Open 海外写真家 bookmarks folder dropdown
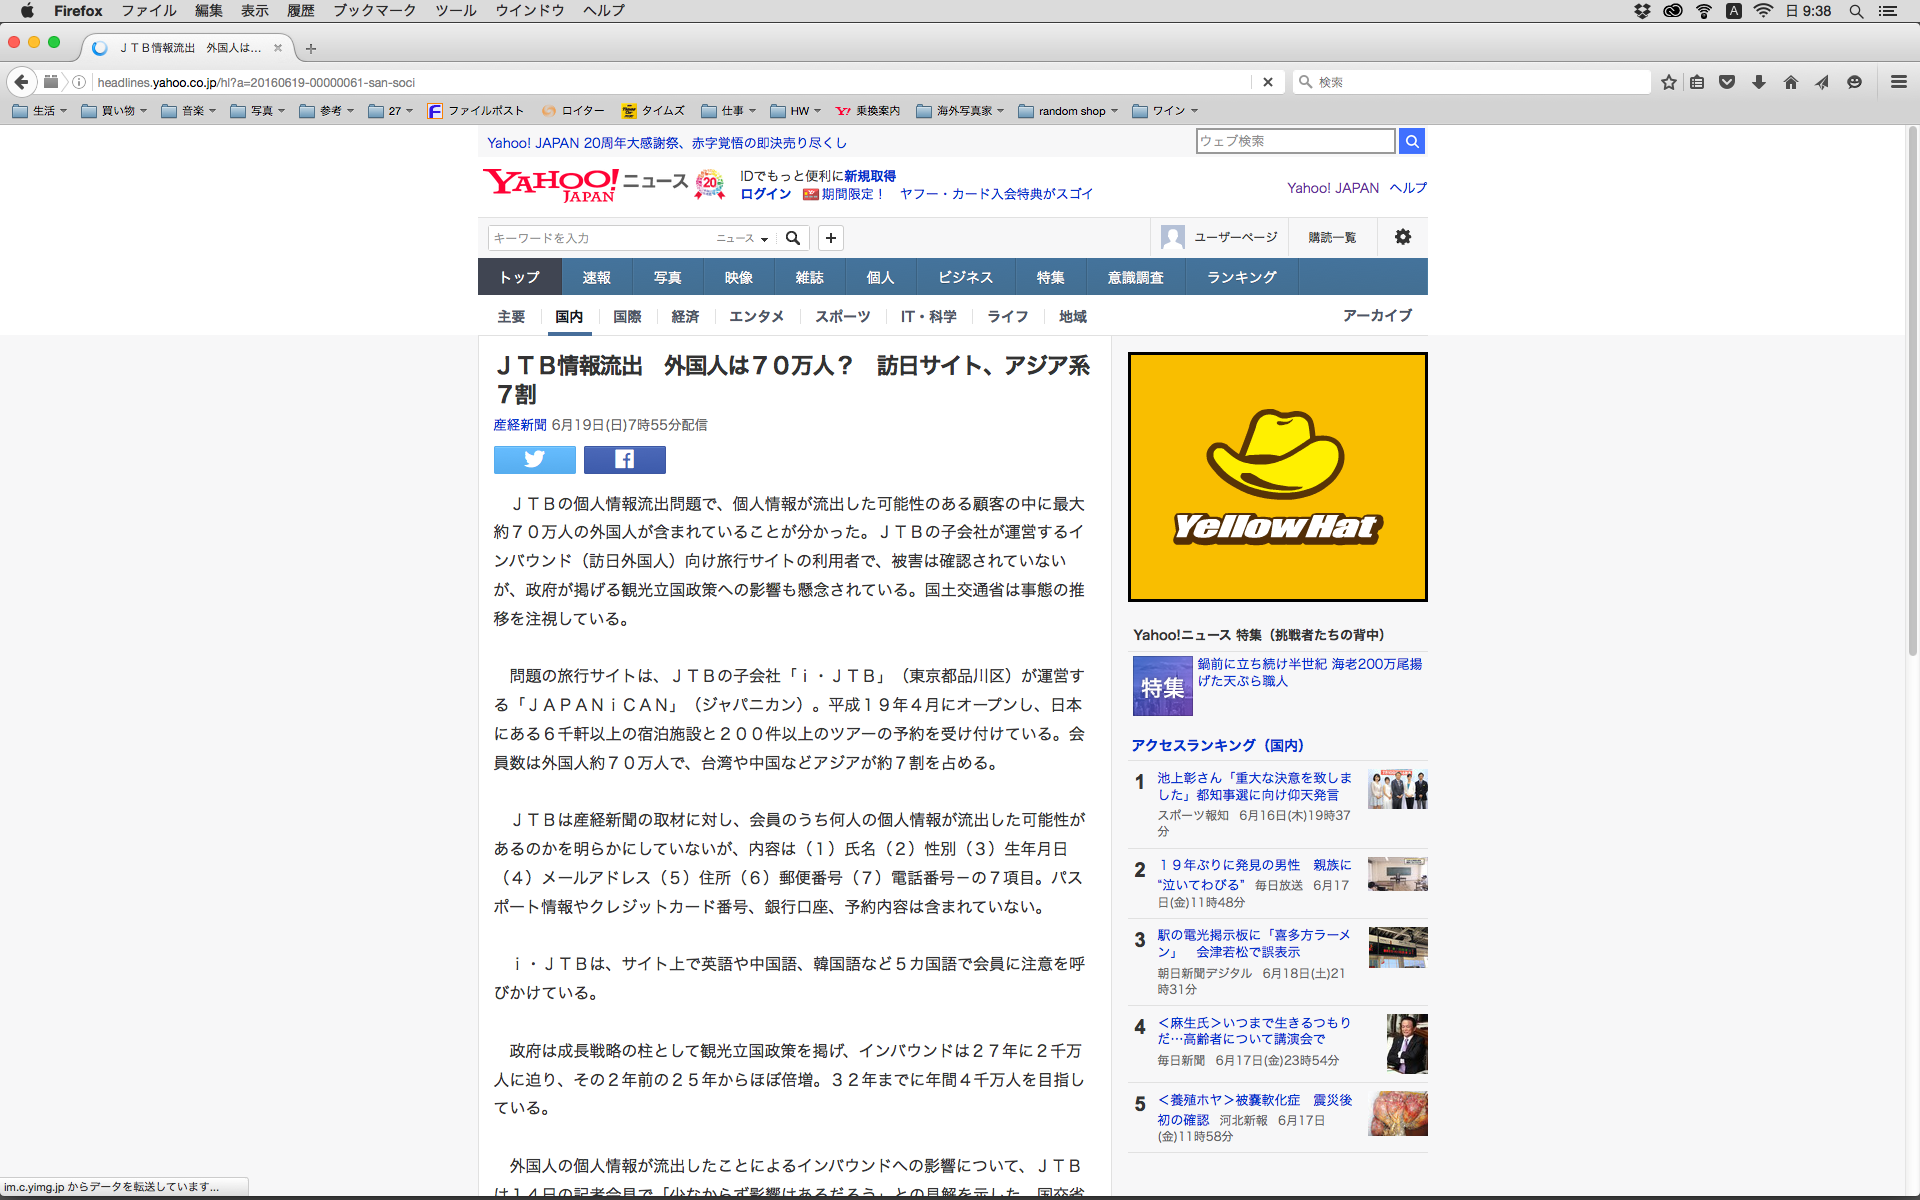This screenshot has width=1920, height=1200. (x=960, y=111)
